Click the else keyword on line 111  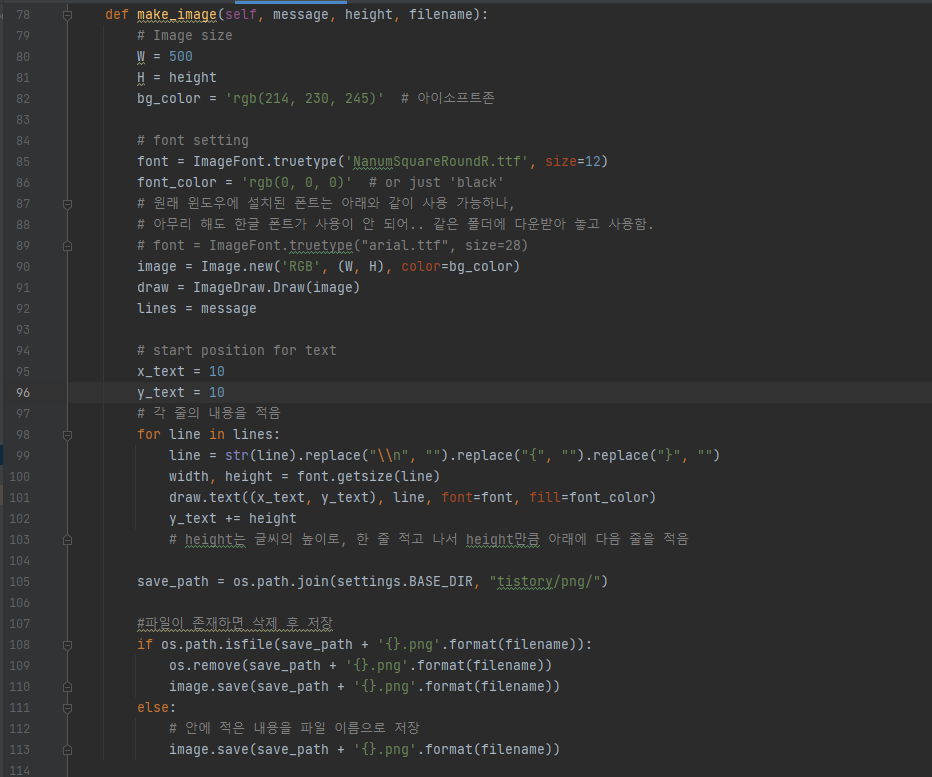(x=153, y=708)
